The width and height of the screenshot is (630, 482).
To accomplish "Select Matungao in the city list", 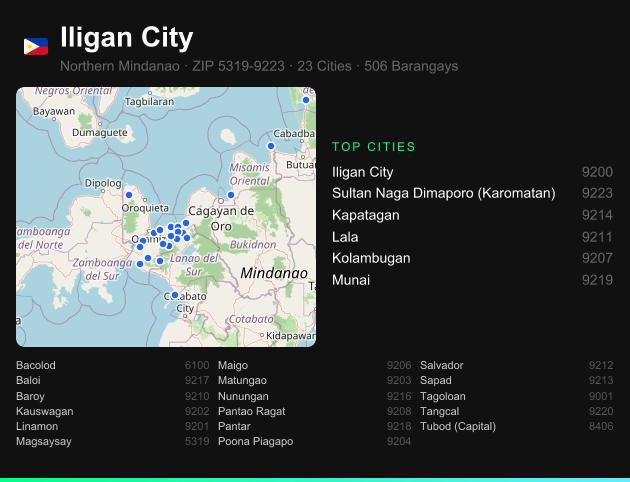I will tap(315, 380).
